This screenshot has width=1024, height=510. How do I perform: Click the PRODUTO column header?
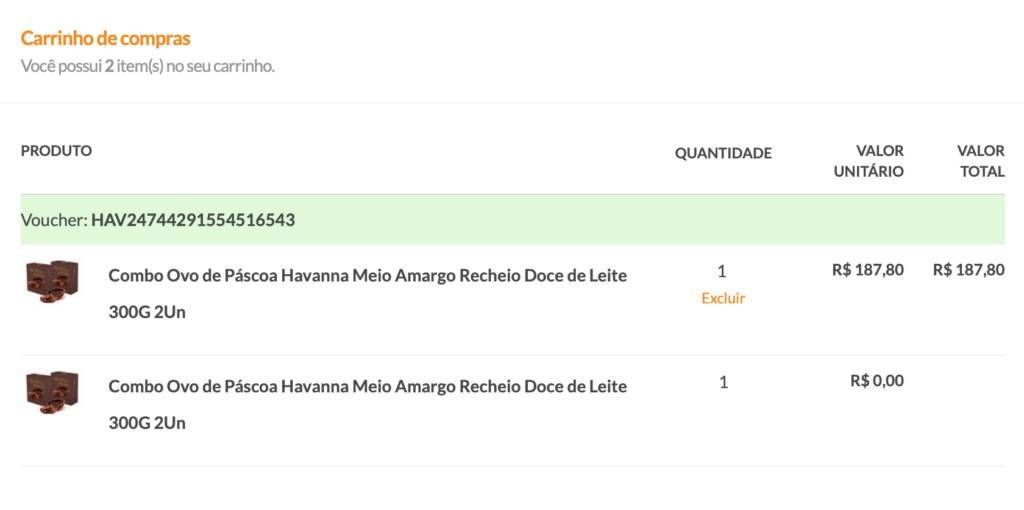(x=56, y=151)
